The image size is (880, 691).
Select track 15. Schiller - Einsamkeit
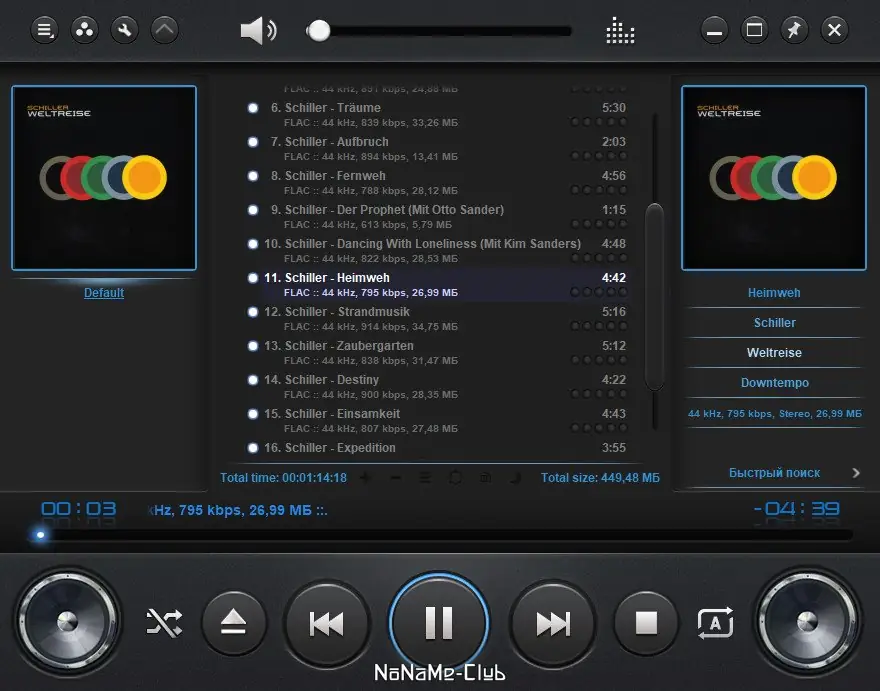pyautogui.click(x=447, y=420)
